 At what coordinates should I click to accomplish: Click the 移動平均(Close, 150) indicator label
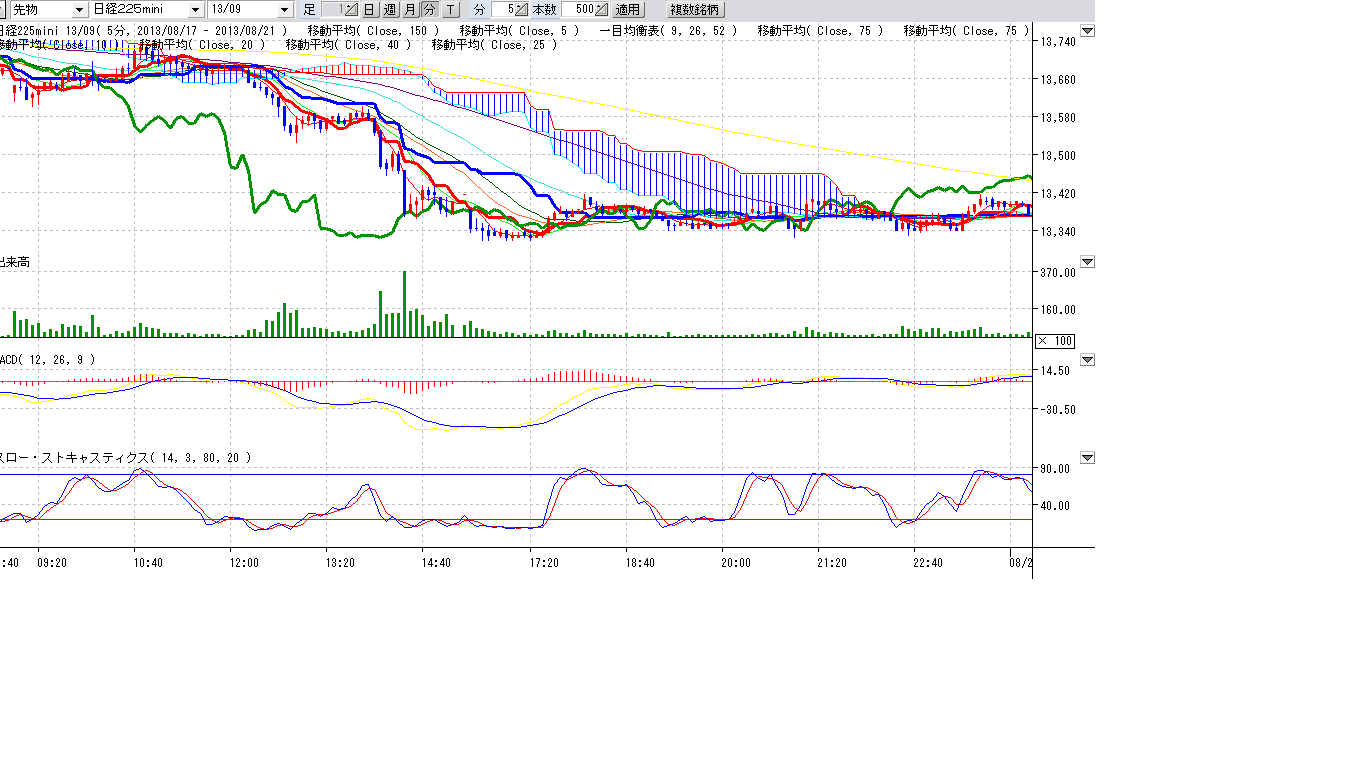pyautogui.click(x=373, y=31)
